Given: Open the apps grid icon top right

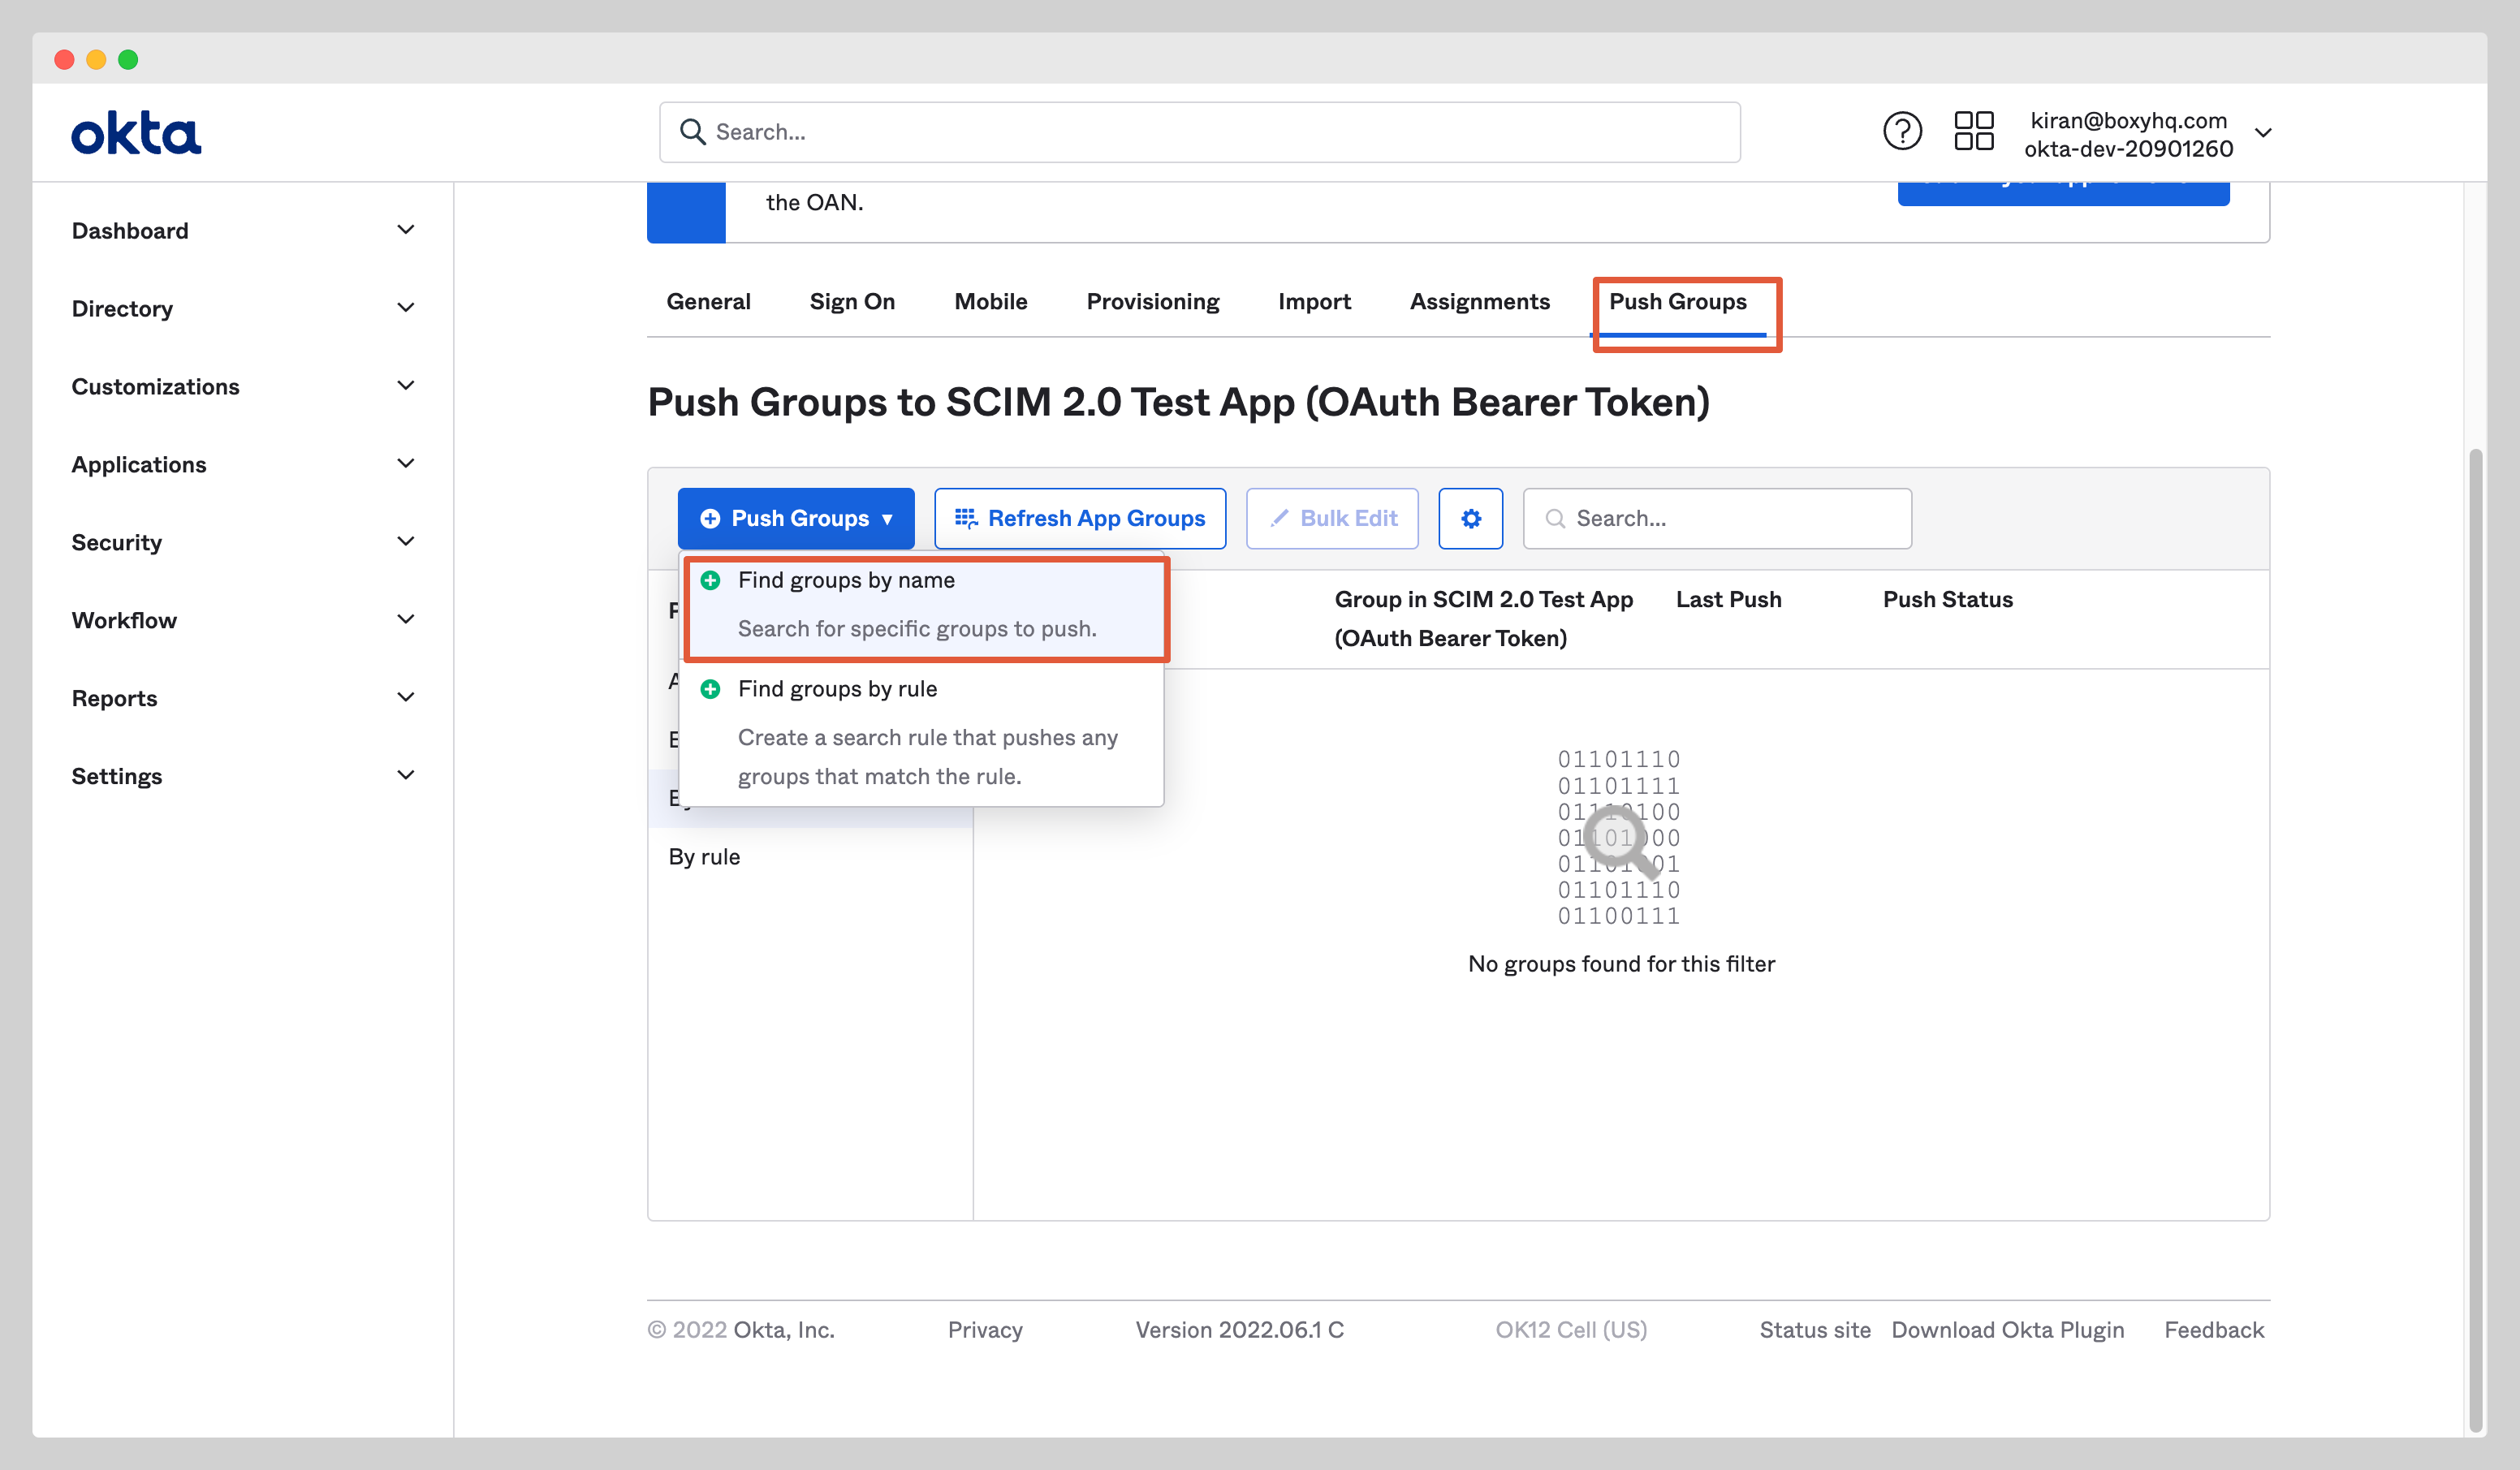Looking at the screenshot, I should click(1974, 131).
